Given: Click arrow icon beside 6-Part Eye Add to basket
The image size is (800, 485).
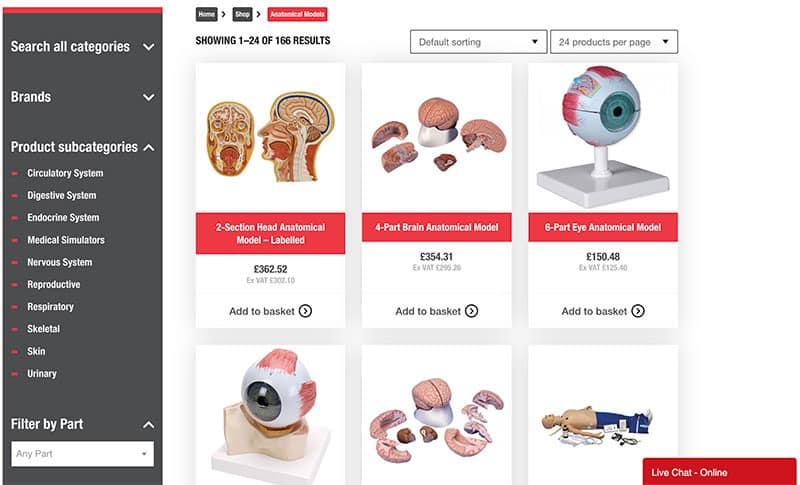Looking at the screenshot, I should coord(638,311).
